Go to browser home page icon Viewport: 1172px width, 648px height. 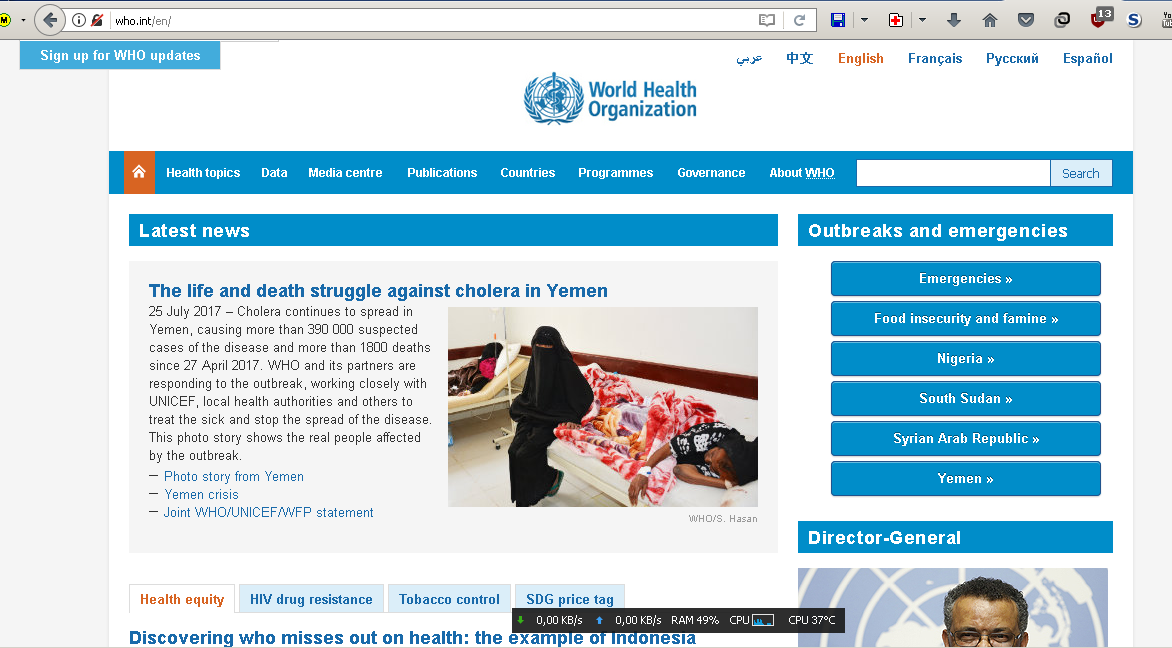[x=990, y=20]
